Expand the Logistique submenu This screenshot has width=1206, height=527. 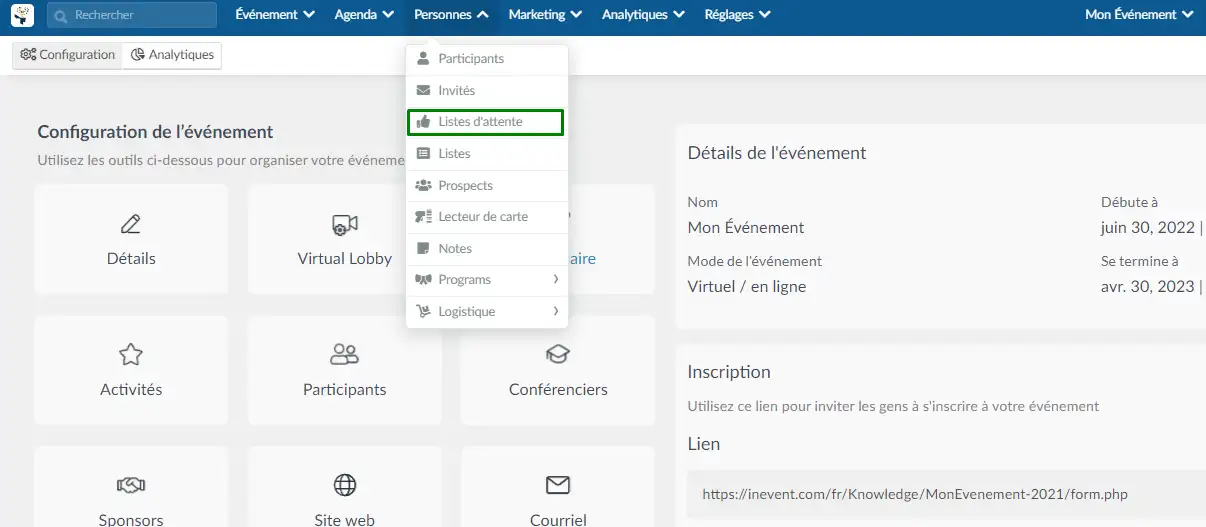click(487, 312)
